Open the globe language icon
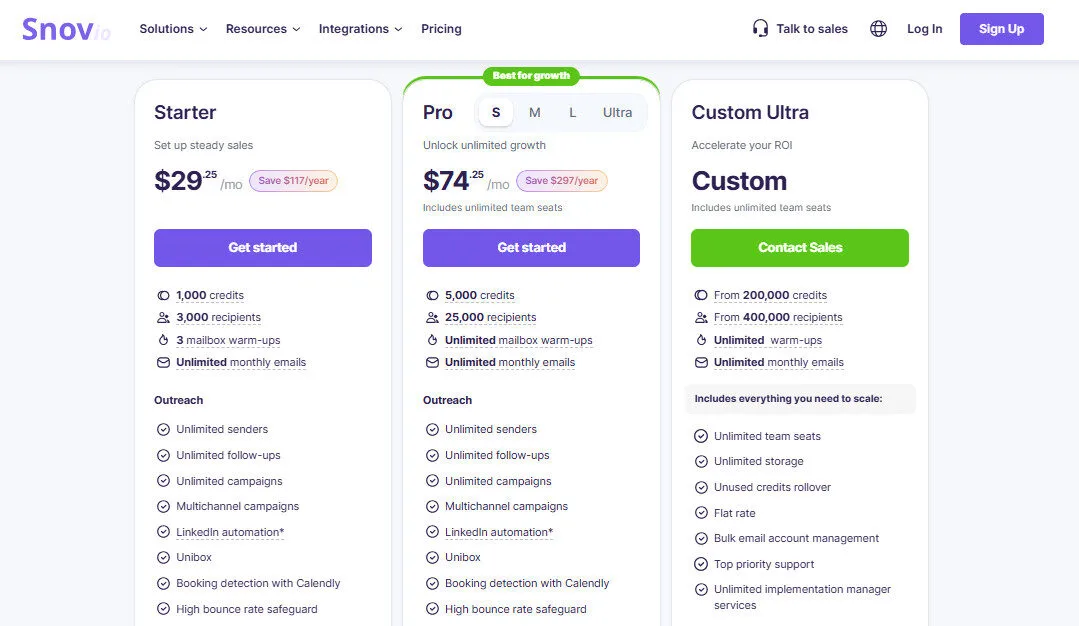This screenshot has height=626, width=1079. [878, 28]
